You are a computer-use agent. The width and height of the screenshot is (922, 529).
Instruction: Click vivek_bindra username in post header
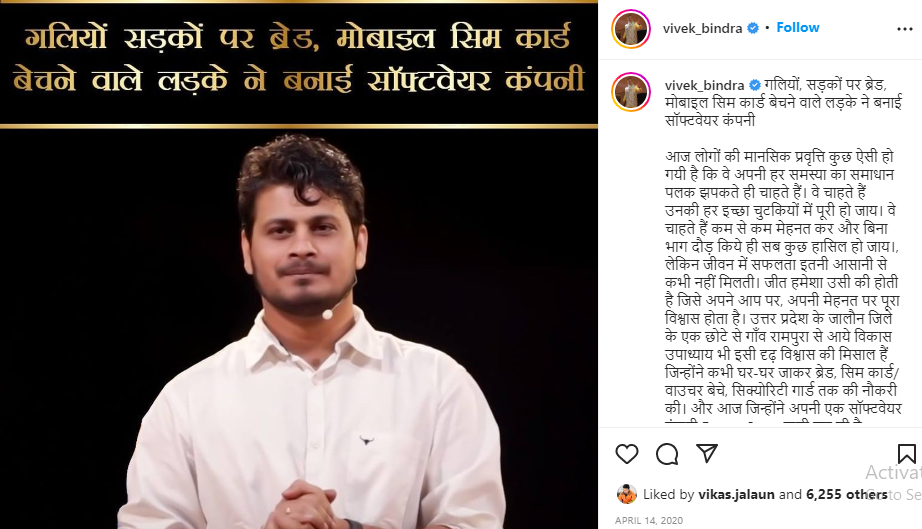click(702, 28)
